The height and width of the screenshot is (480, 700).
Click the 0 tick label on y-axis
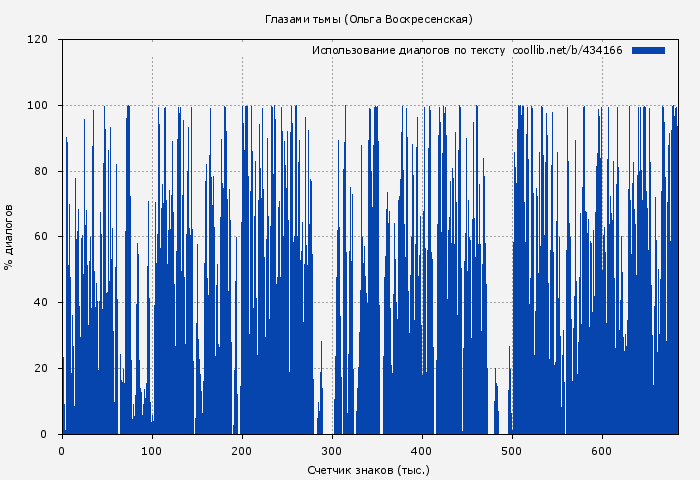coord(44,434)
